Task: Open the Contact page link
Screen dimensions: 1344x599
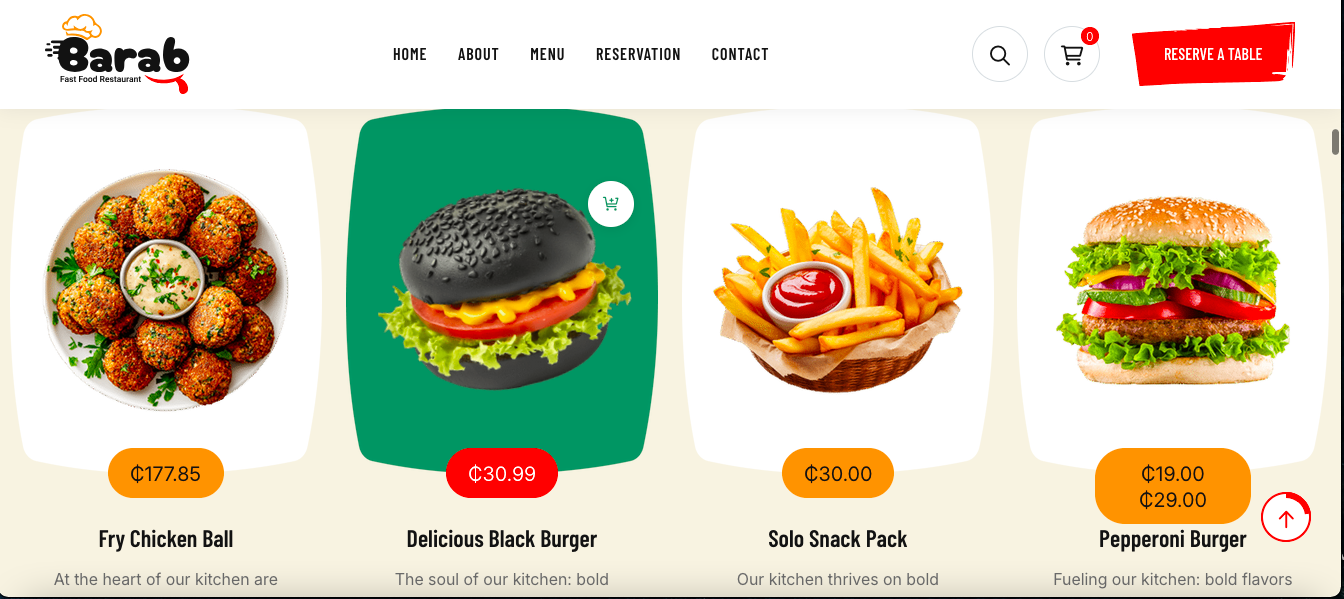Action: point(740,54)
